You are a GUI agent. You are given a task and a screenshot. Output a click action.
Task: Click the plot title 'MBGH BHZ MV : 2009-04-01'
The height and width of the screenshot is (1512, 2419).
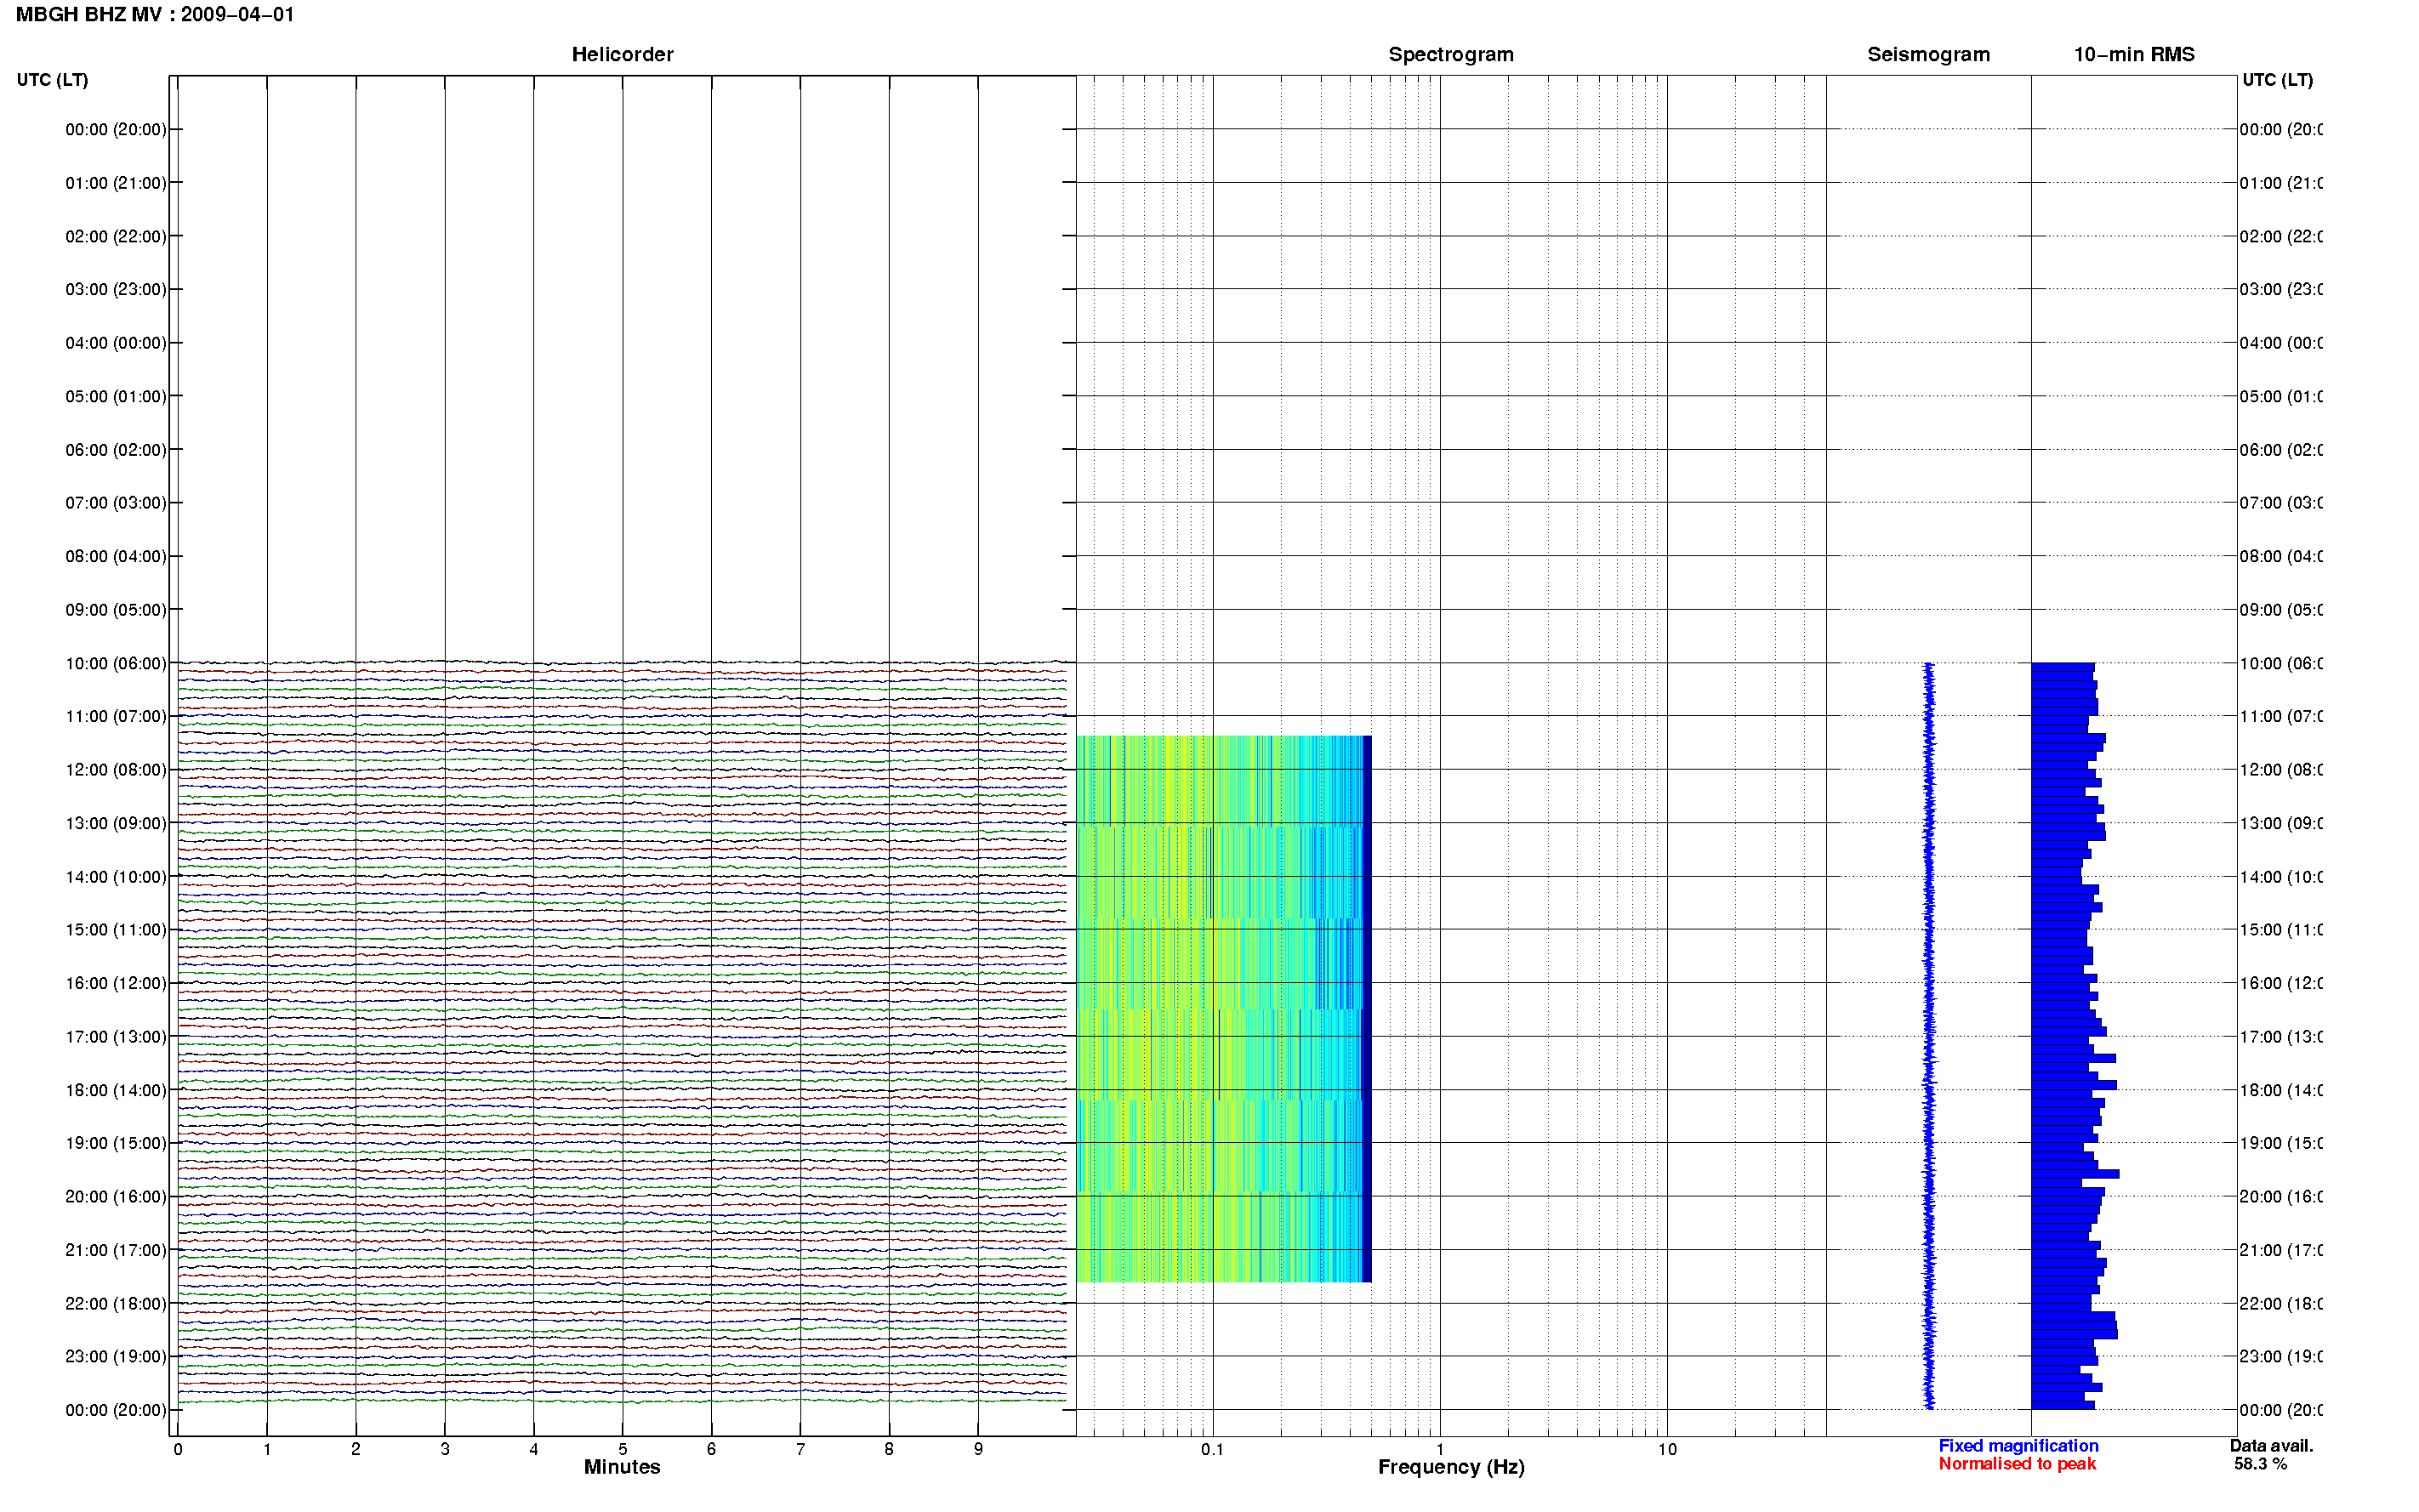tap(155, 15)
